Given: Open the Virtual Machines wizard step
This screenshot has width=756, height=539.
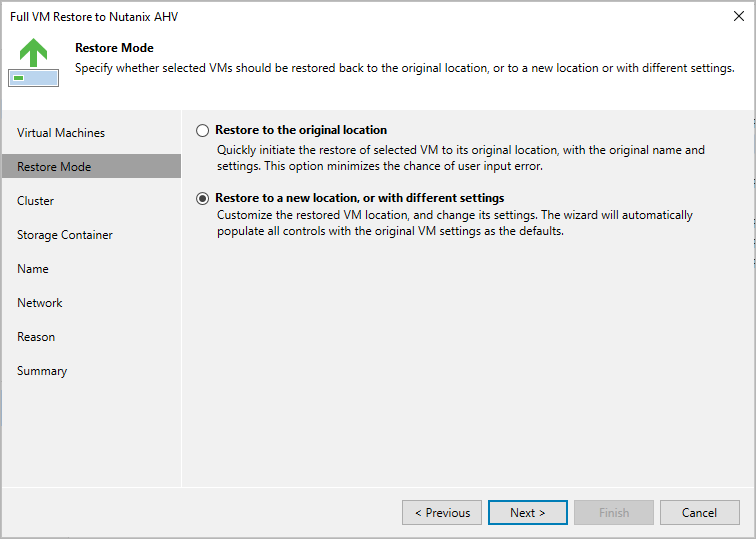Looking at the screenshot, I should pyautogui.click(x=61, y=133).
